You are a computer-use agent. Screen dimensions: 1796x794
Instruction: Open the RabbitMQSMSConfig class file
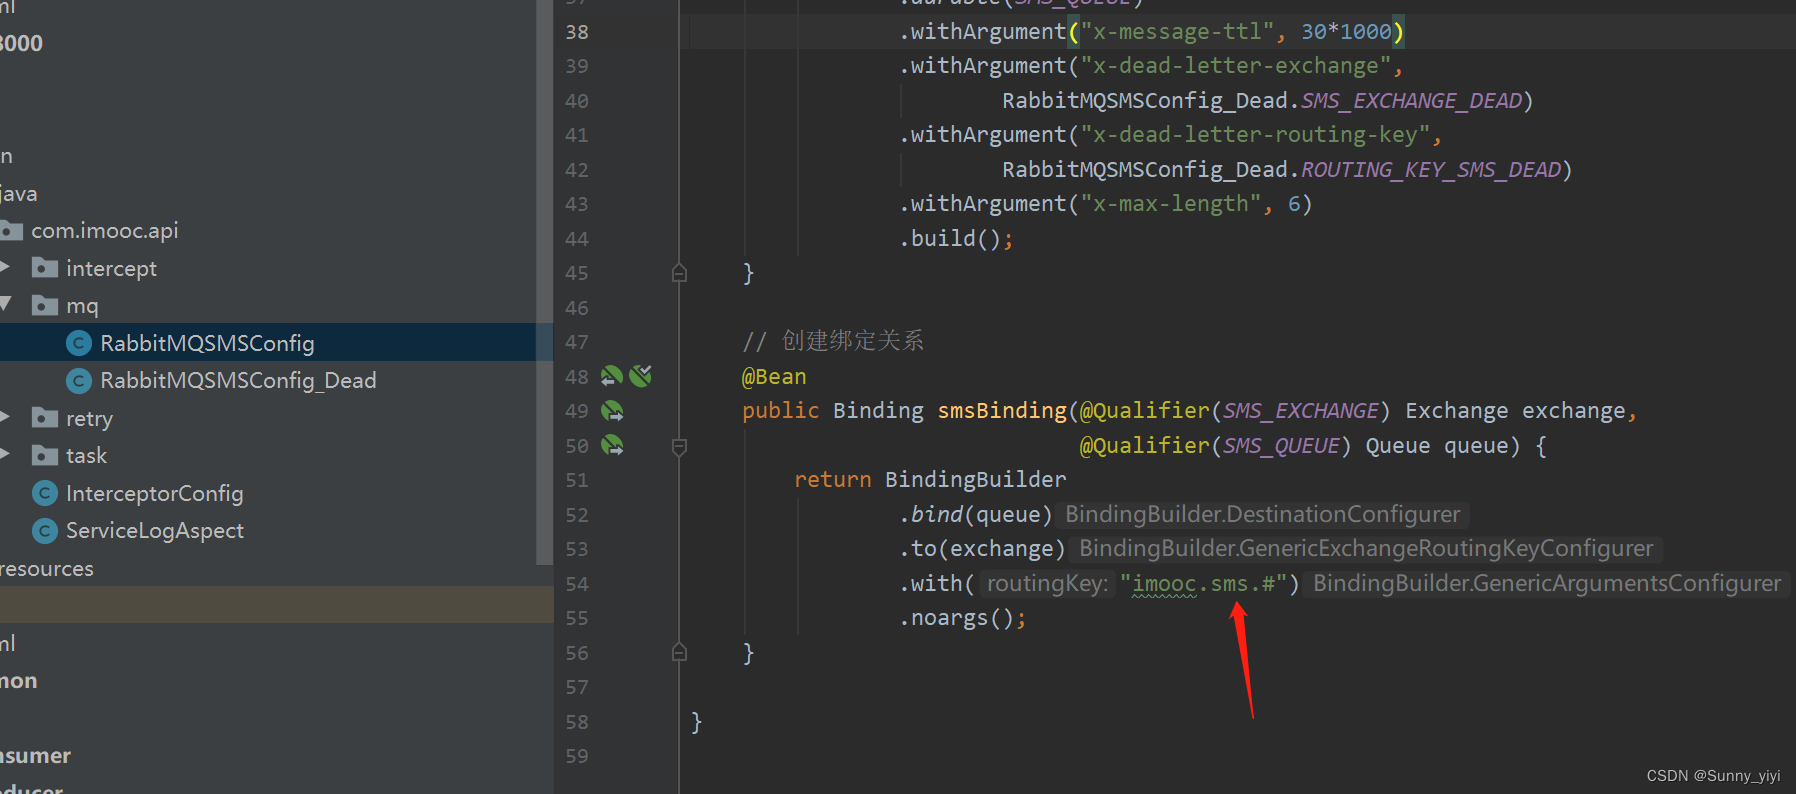click(207, 343)
